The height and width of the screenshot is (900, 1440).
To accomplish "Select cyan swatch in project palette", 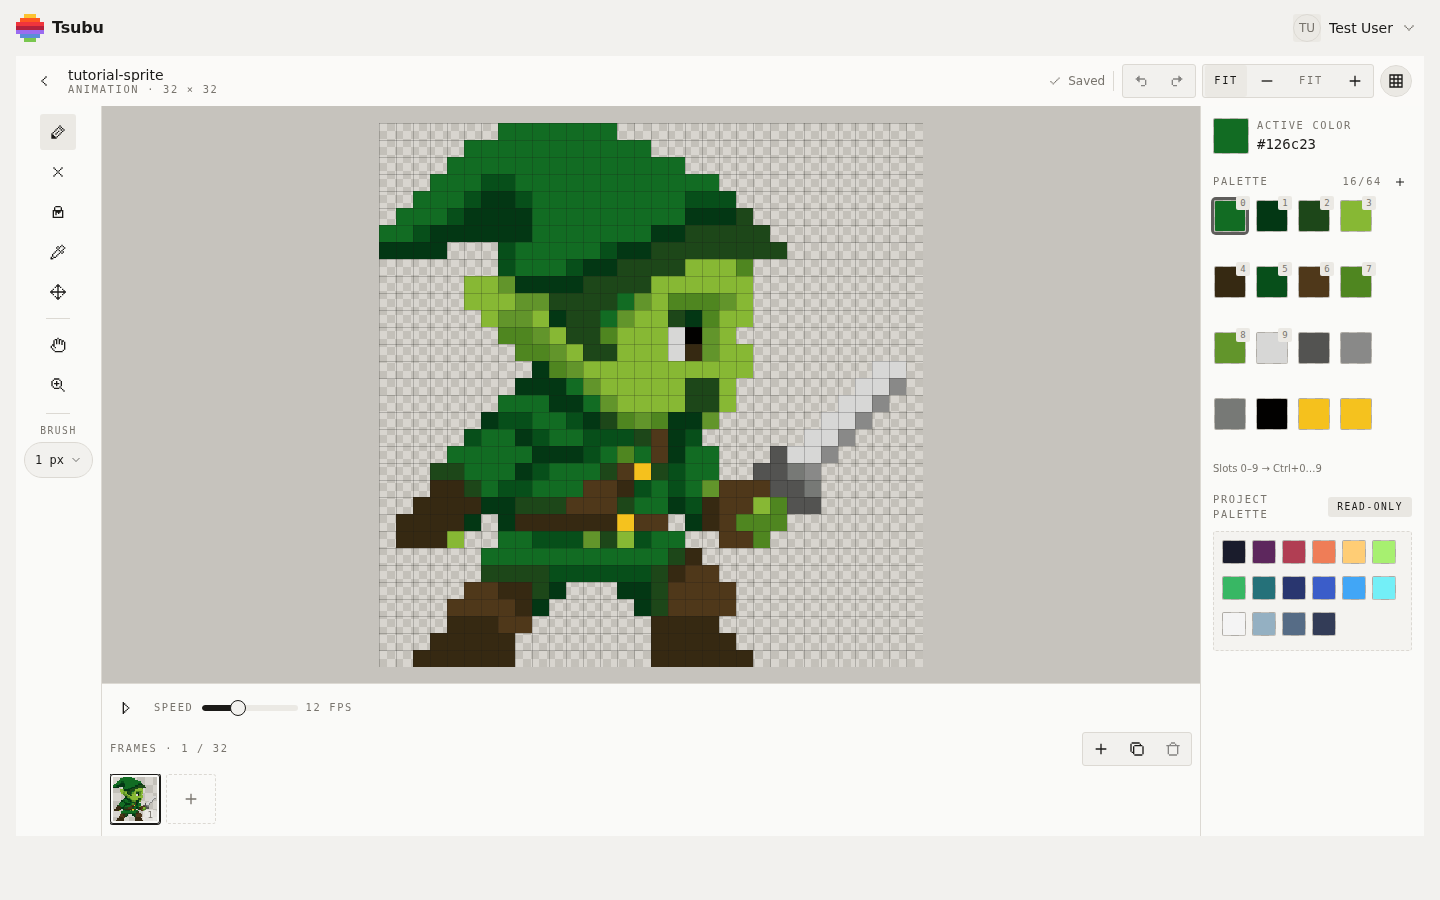I will tap(1384, 588).
